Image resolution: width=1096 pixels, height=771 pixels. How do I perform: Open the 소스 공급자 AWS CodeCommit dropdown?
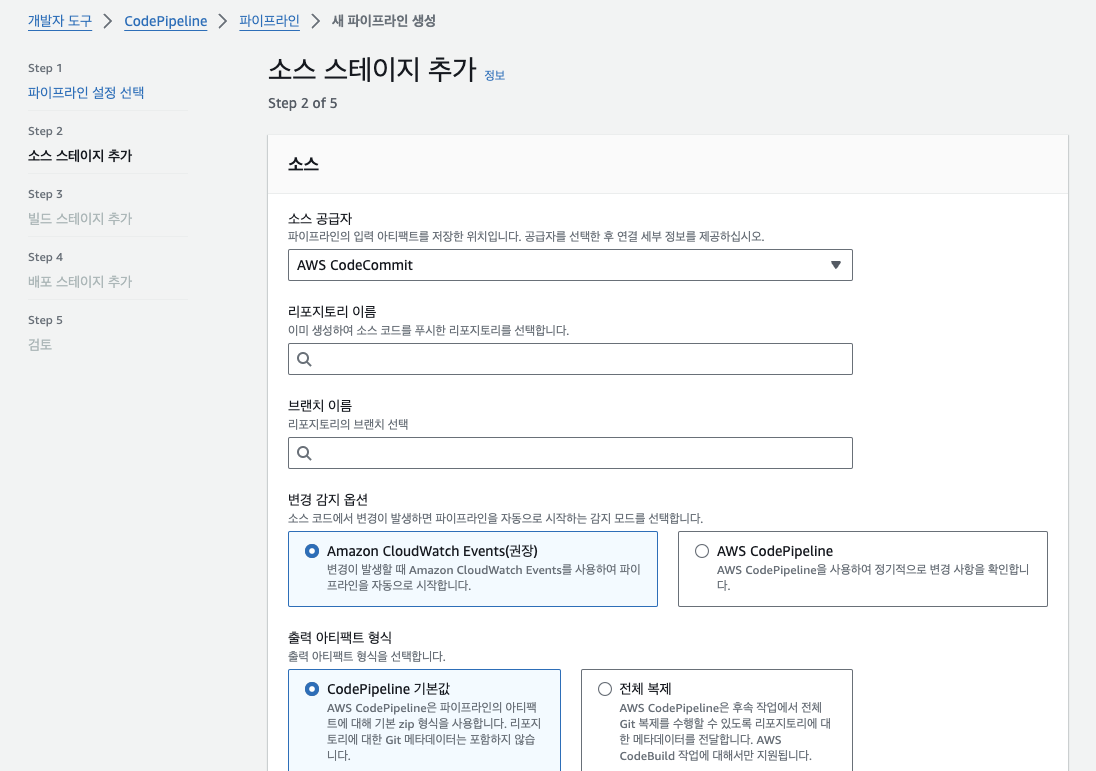tap(570, 265)
